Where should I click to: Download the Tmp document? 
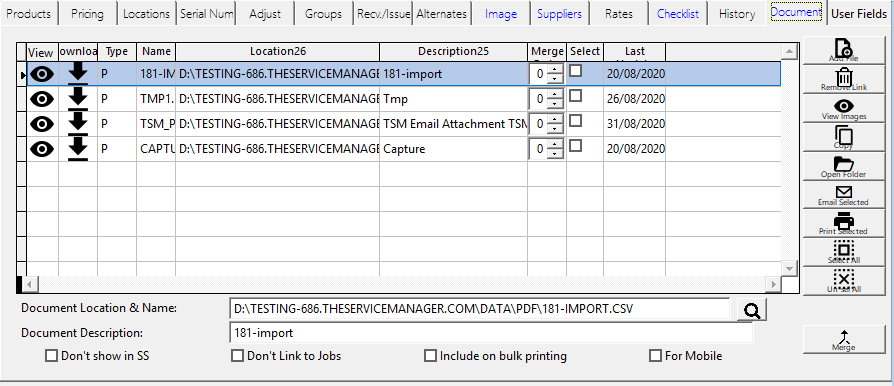(78, 99)
